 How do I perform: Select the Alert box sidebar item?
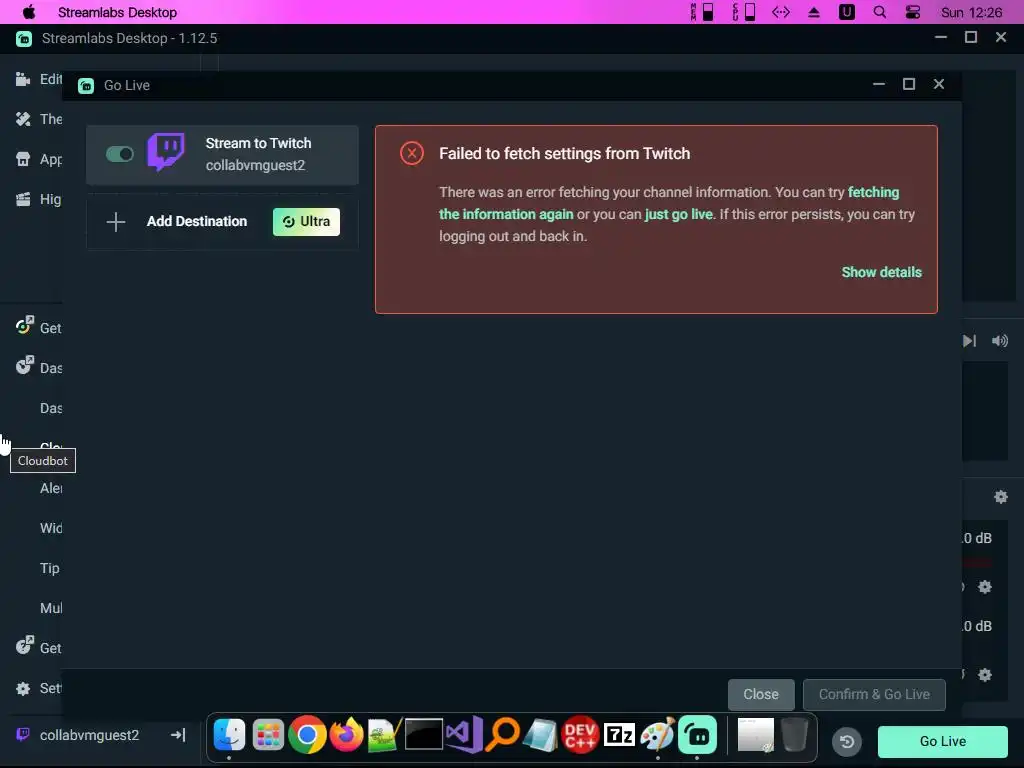[50, 488]
